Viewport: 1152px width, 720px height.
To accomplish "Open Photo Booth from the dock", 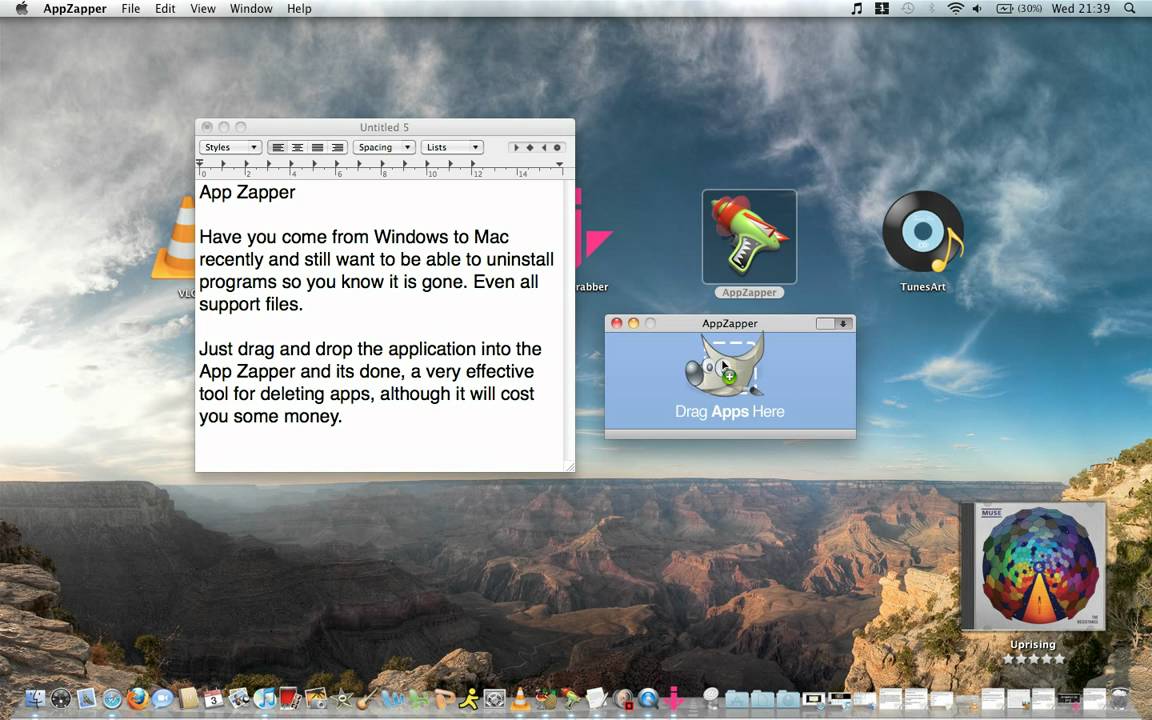I will [290, 699].
